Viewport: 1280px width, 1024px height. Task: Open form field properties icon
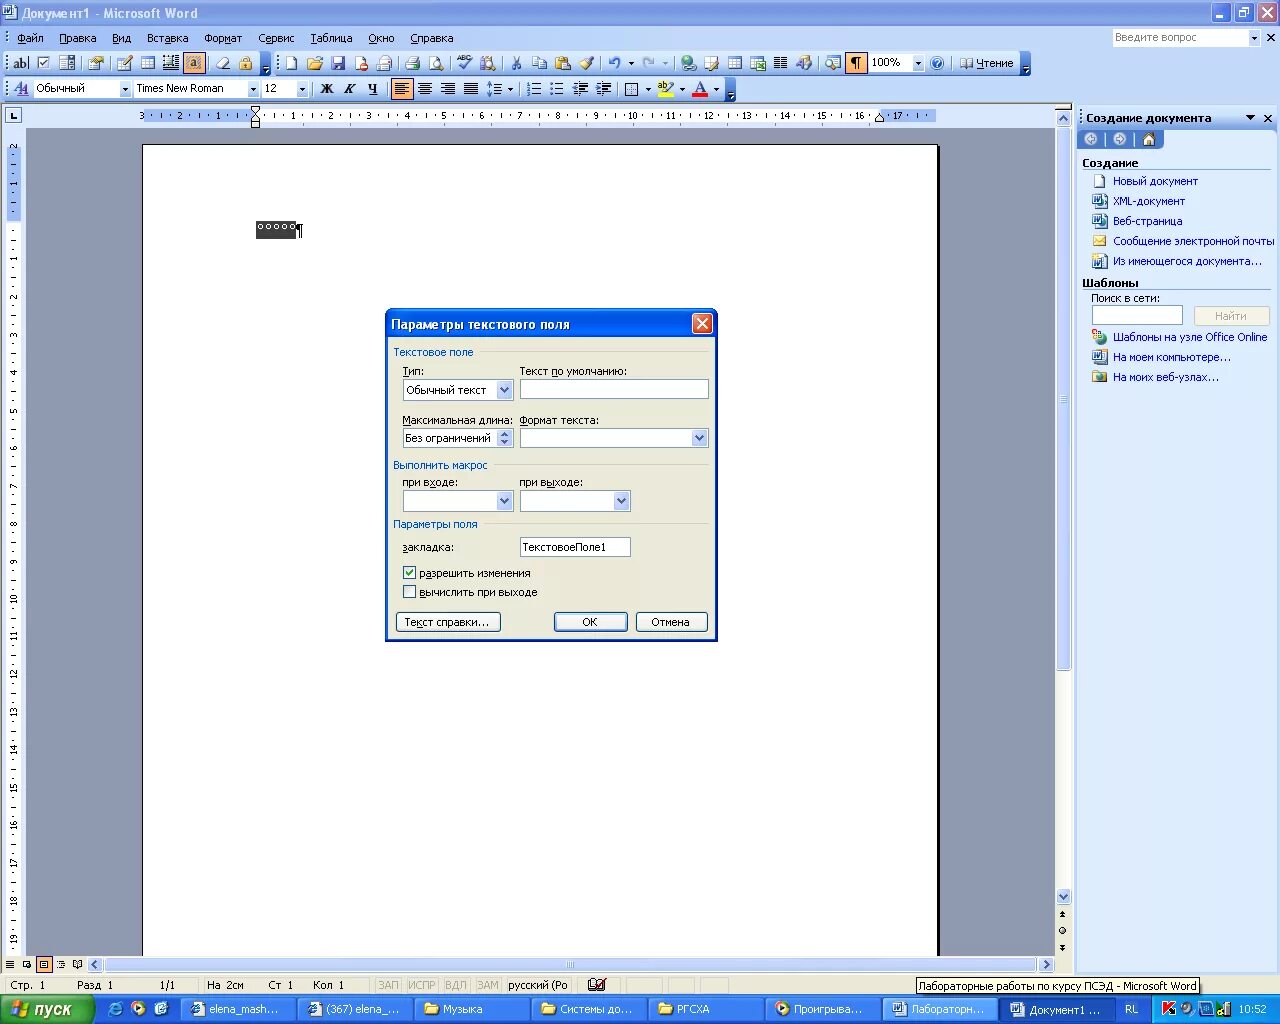pos(95,63)
